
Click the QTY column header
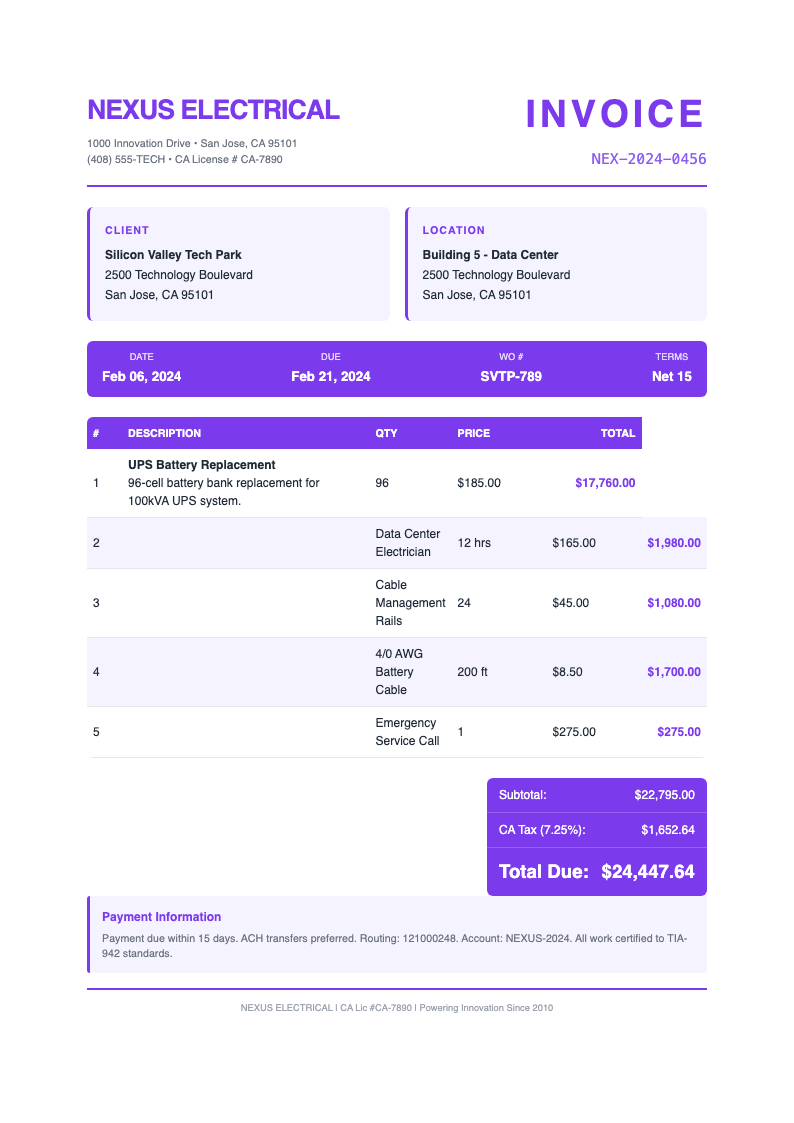(x=386, y=433)
